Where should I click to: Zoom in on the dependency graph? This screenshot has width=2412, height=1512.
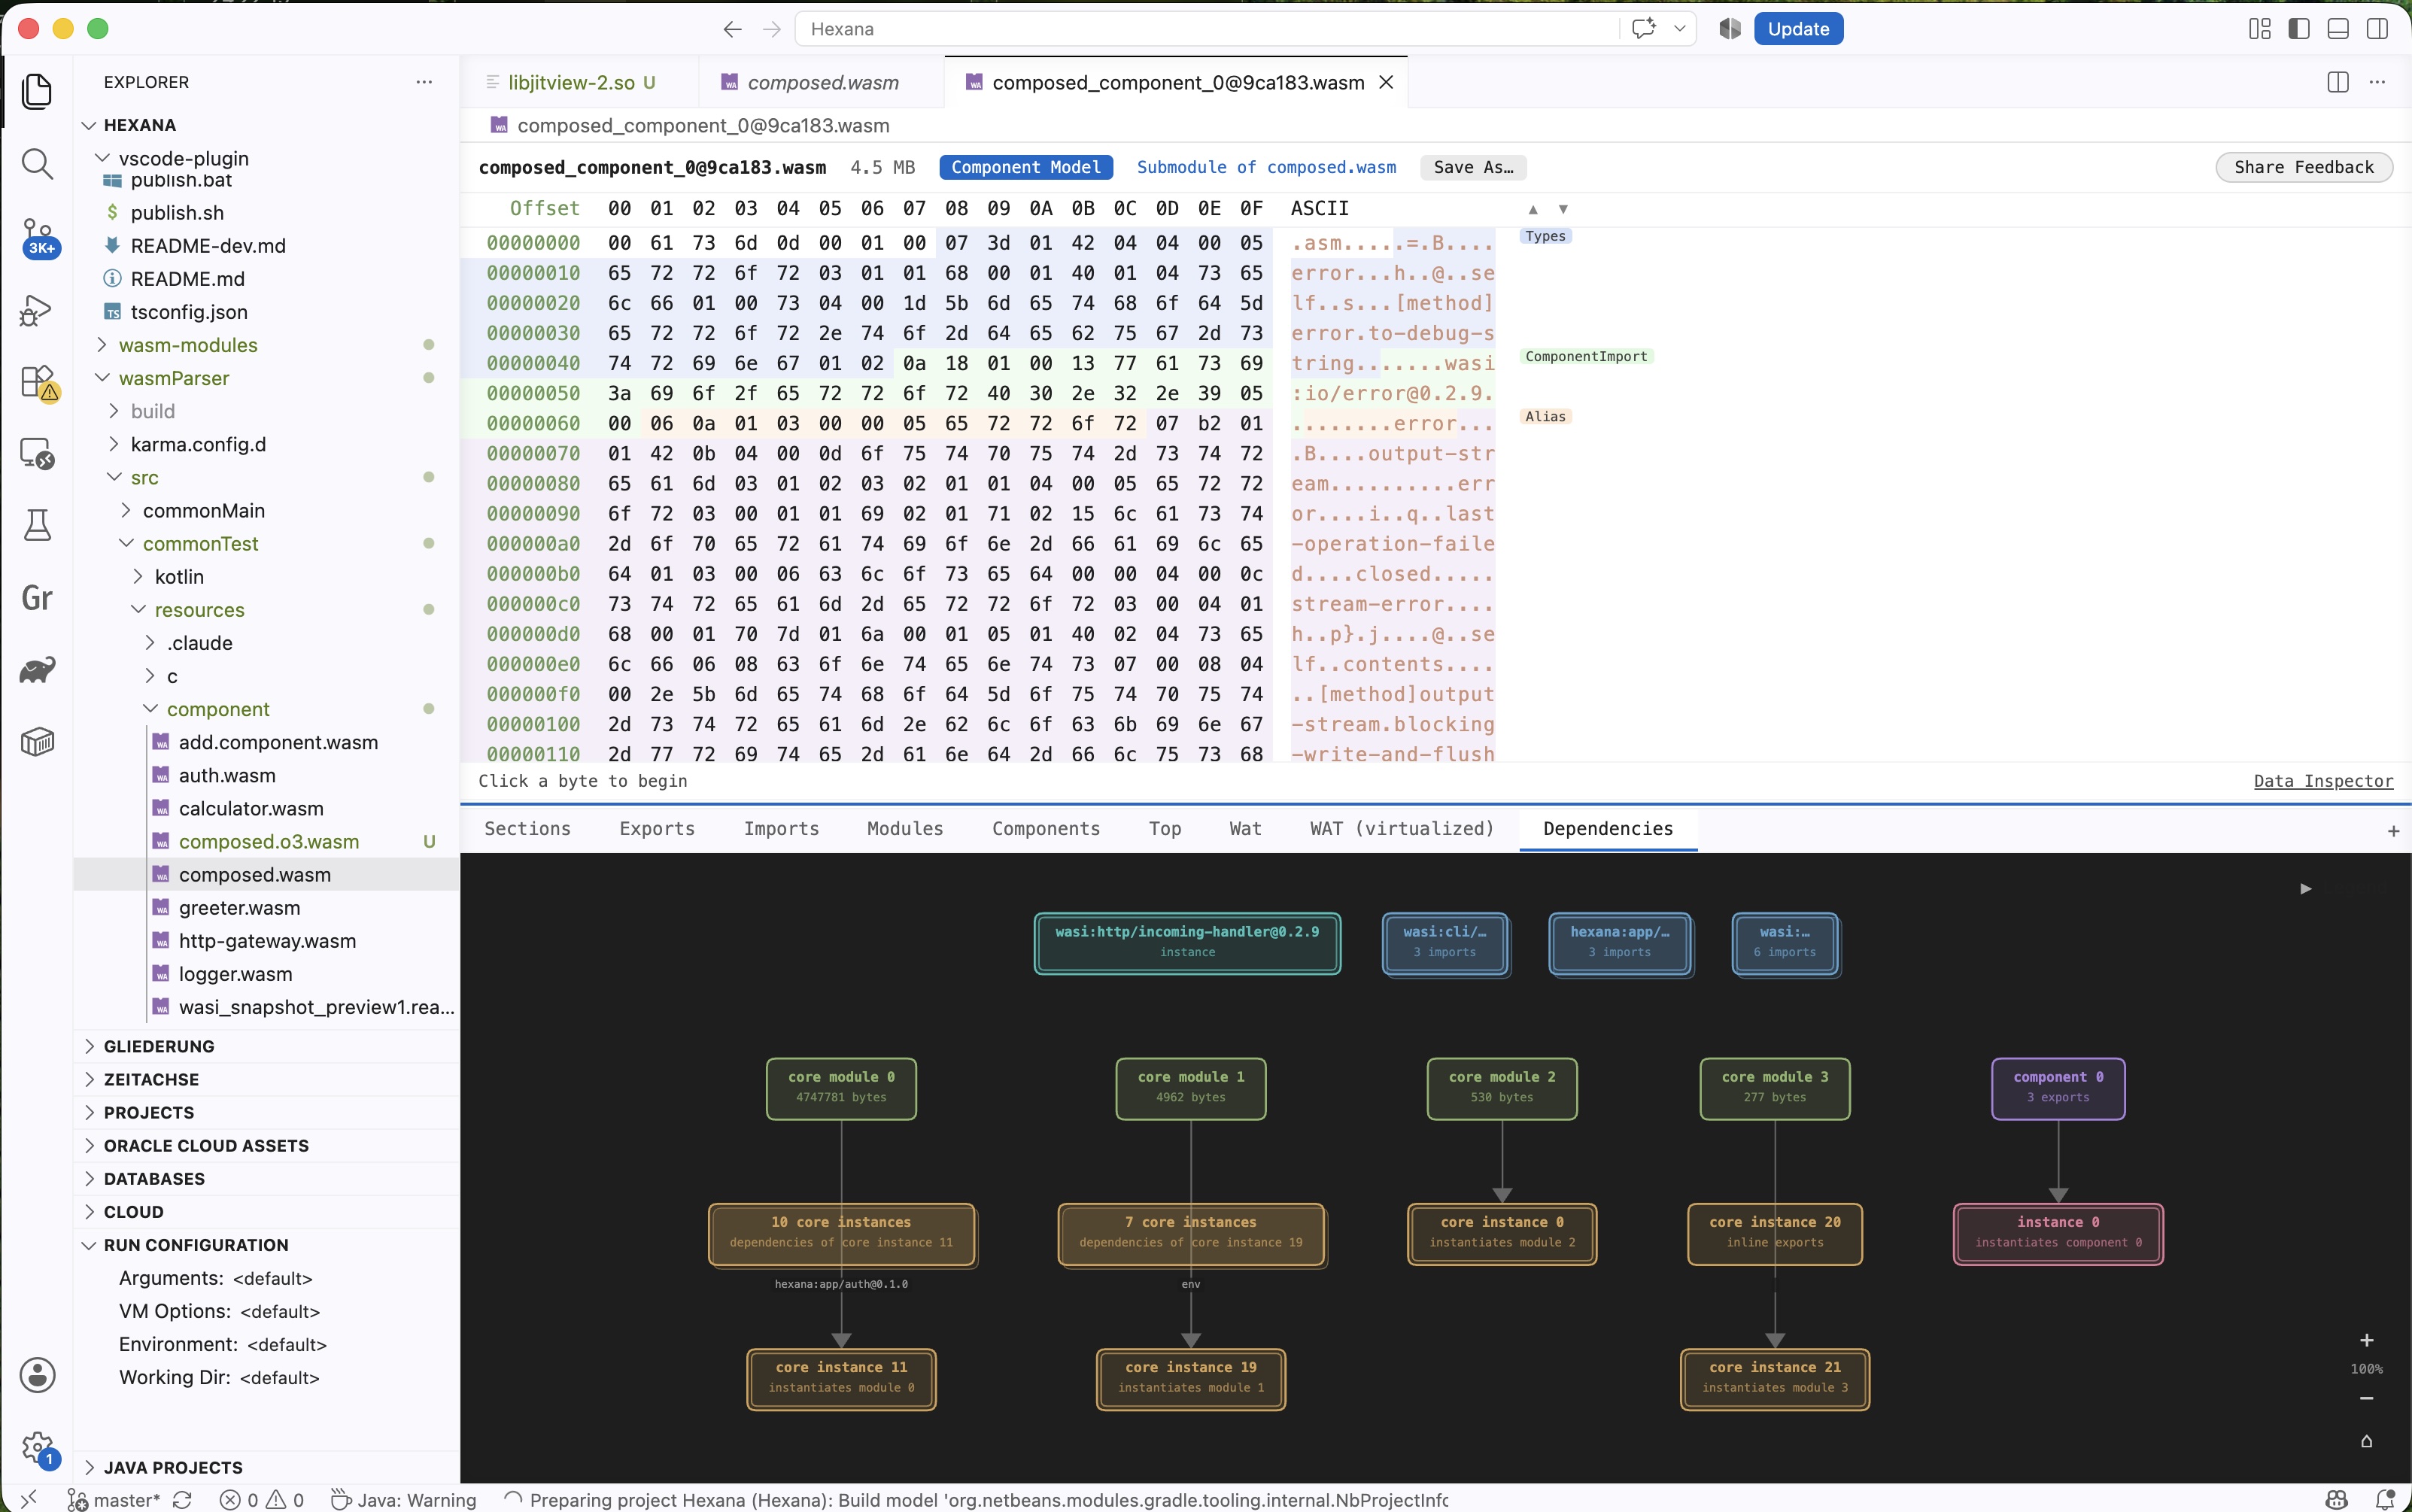pos(2367,1340)
